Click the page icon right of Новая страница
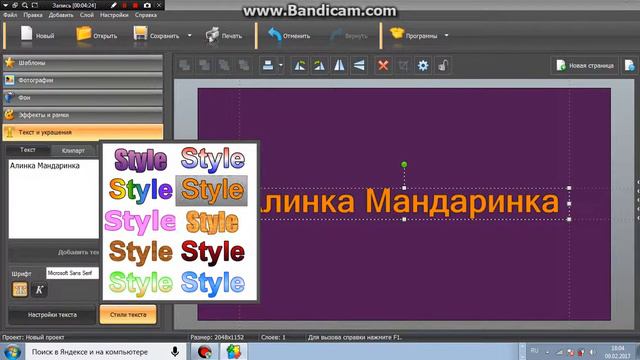Image resolution: width=640 pixels, height=360 pixels. tap(630, 65)
